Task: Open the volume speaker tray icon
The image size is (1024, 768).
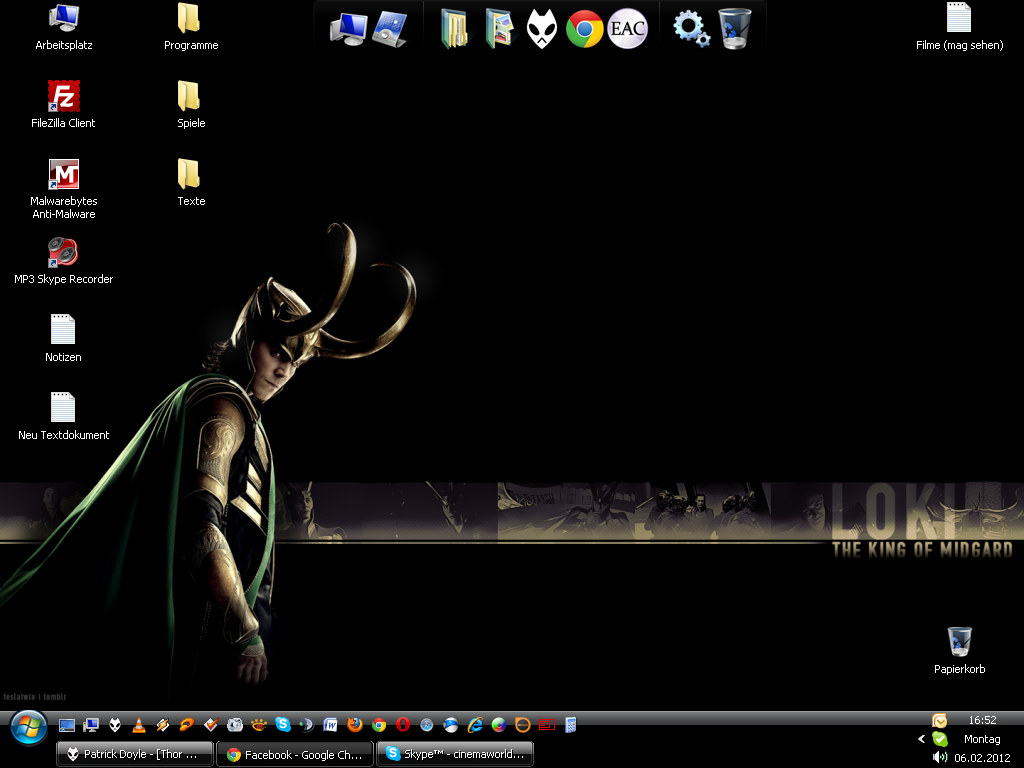Action: pyautogui.click(x=940, y=758)
